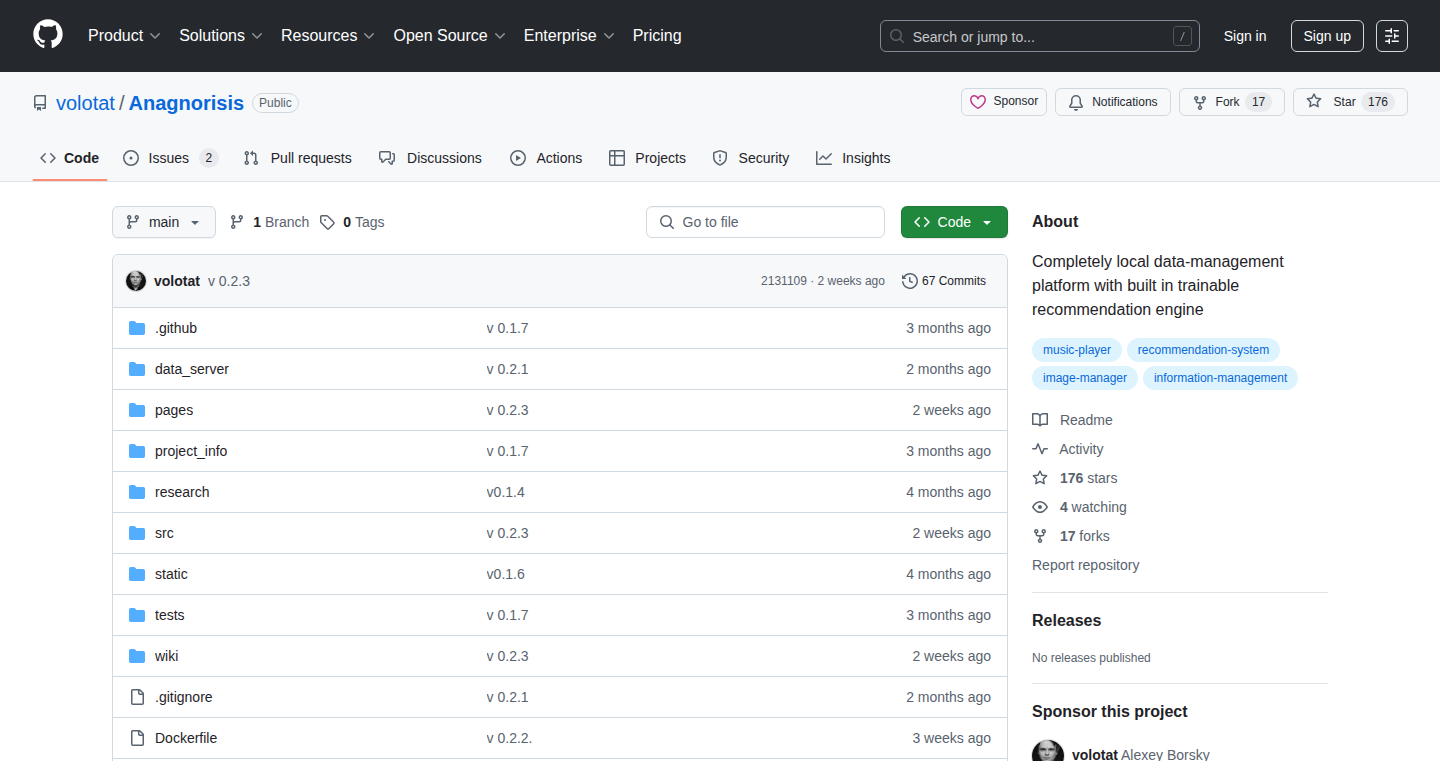Click the Notifications bell icon
Screen dimensions: 1440x761
[x=1076, y=102]
